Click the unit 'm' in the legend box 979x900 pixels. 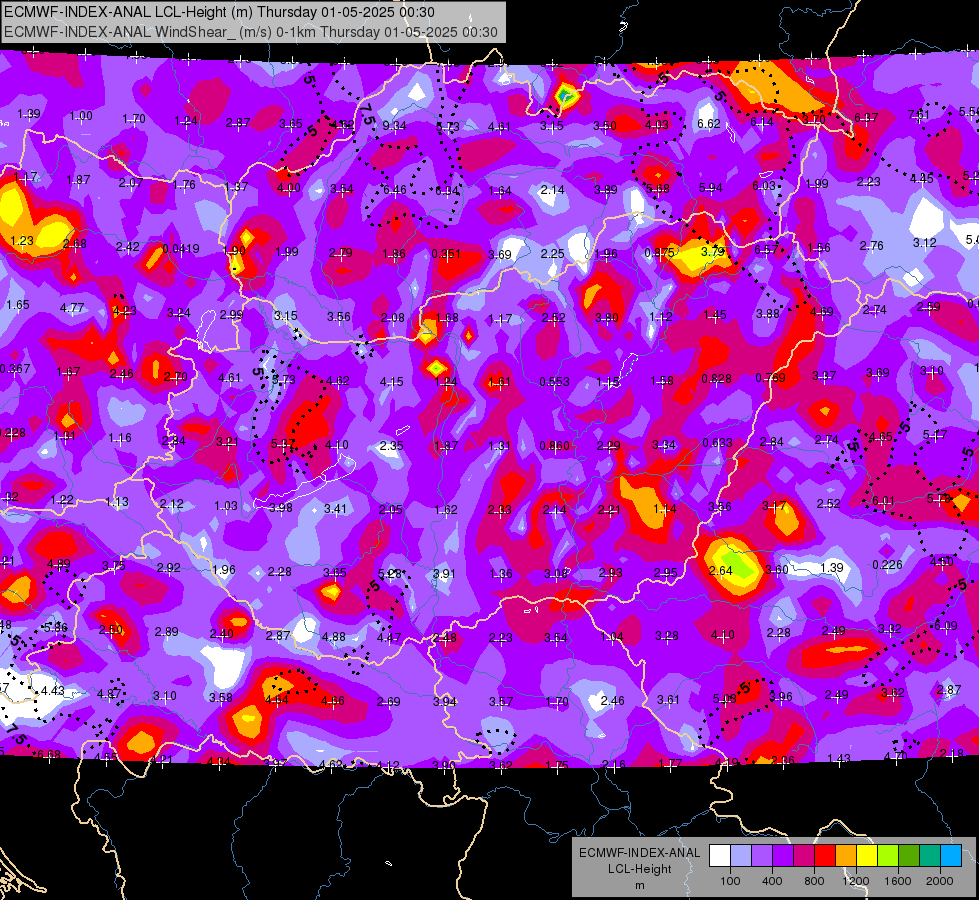[639, 886]
